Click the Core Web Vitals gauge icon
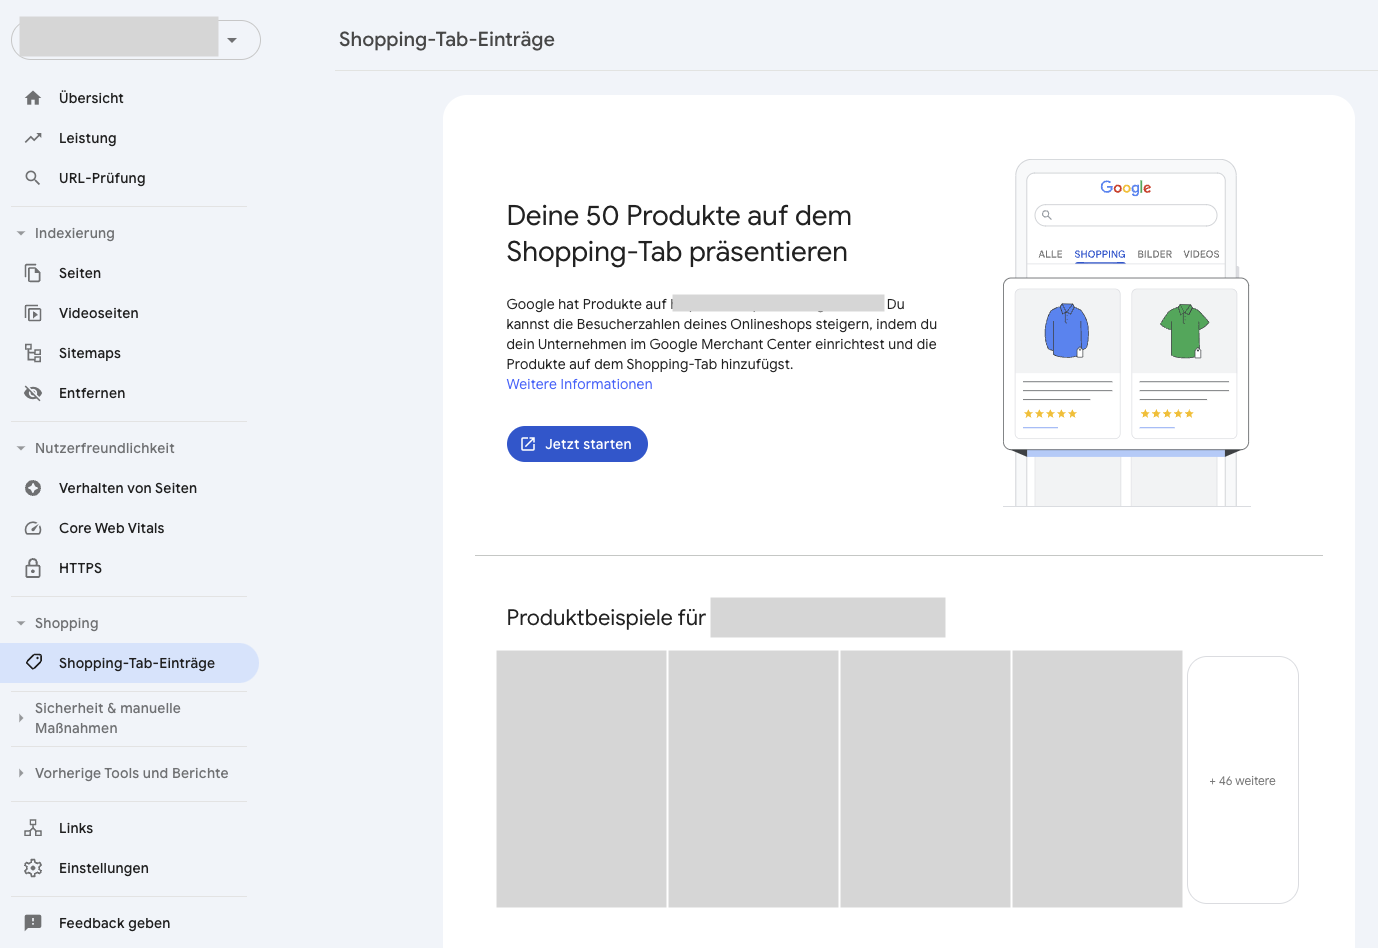The image size is (1378, 948). pos(33,528)
